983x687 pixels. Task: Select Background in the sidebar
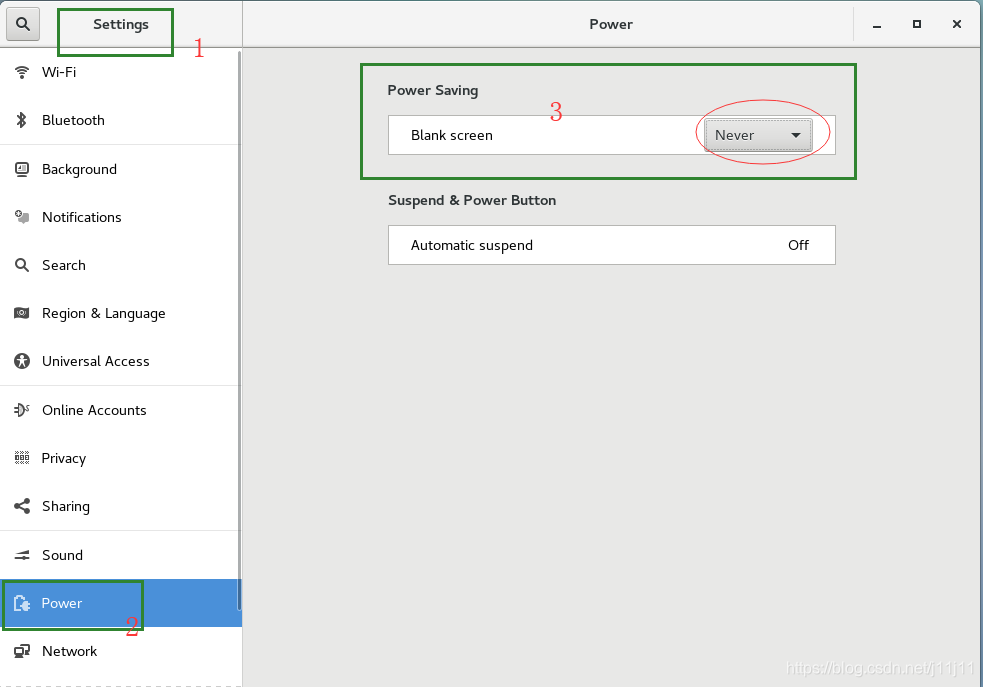[x=120, y=169]
